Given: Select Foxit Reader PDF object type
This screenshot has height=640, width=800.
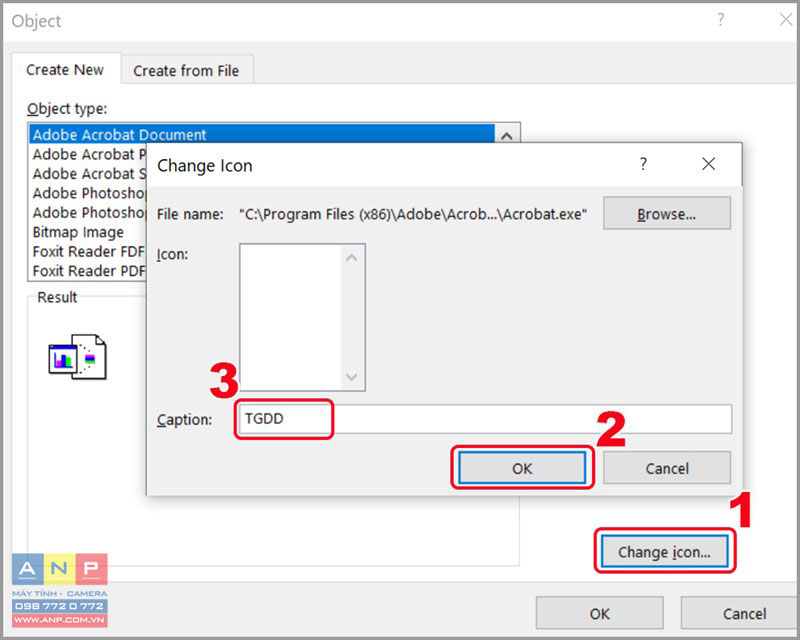Looking at the screenshot, I should 88,271.
